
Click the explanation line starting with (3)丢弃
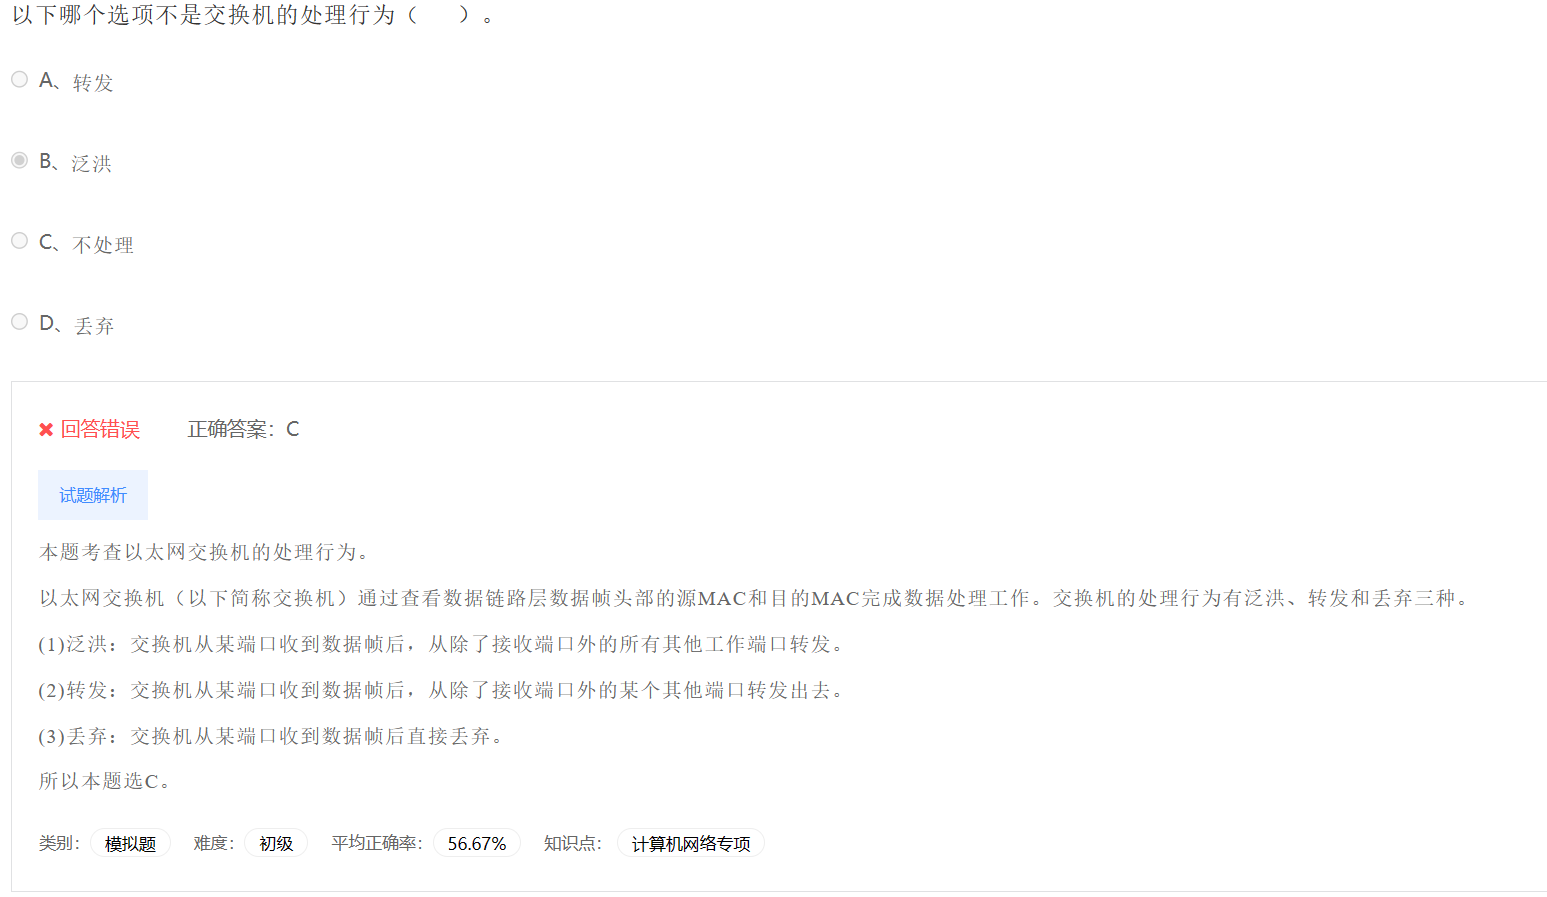click(271, 736)
